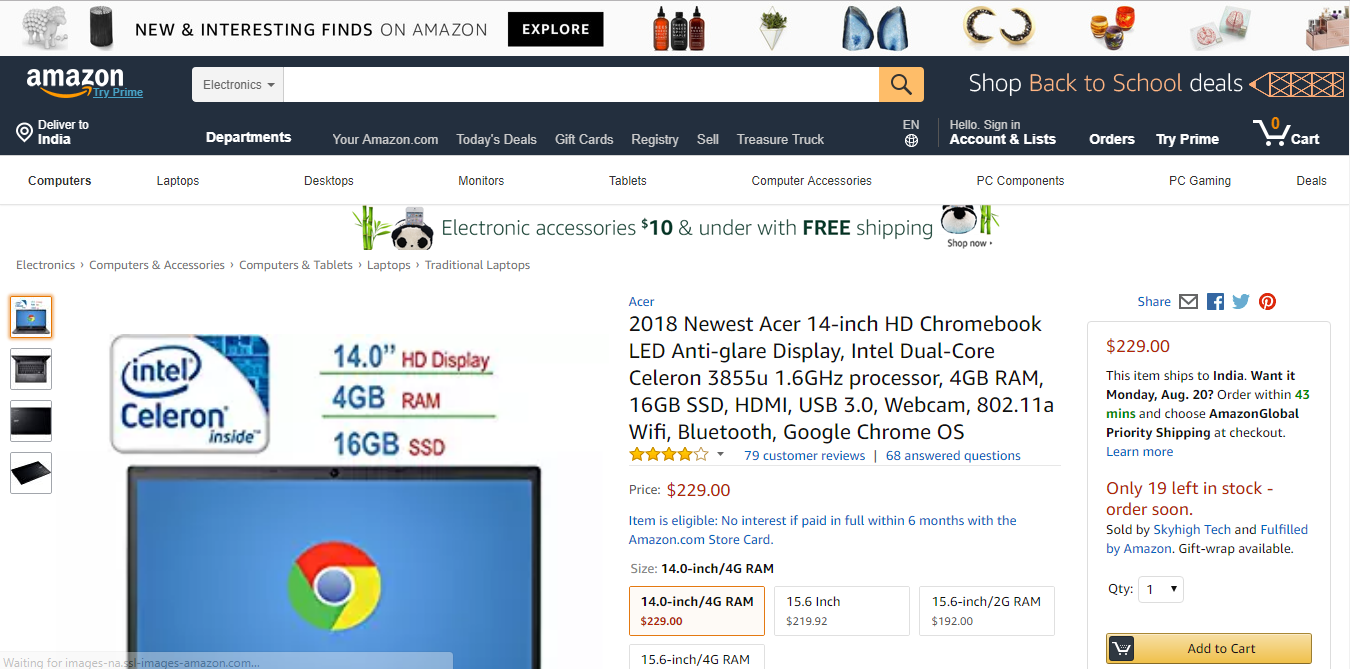
Task: Open the Electronics search category dropdown
Action: click(x=238, y=85)
